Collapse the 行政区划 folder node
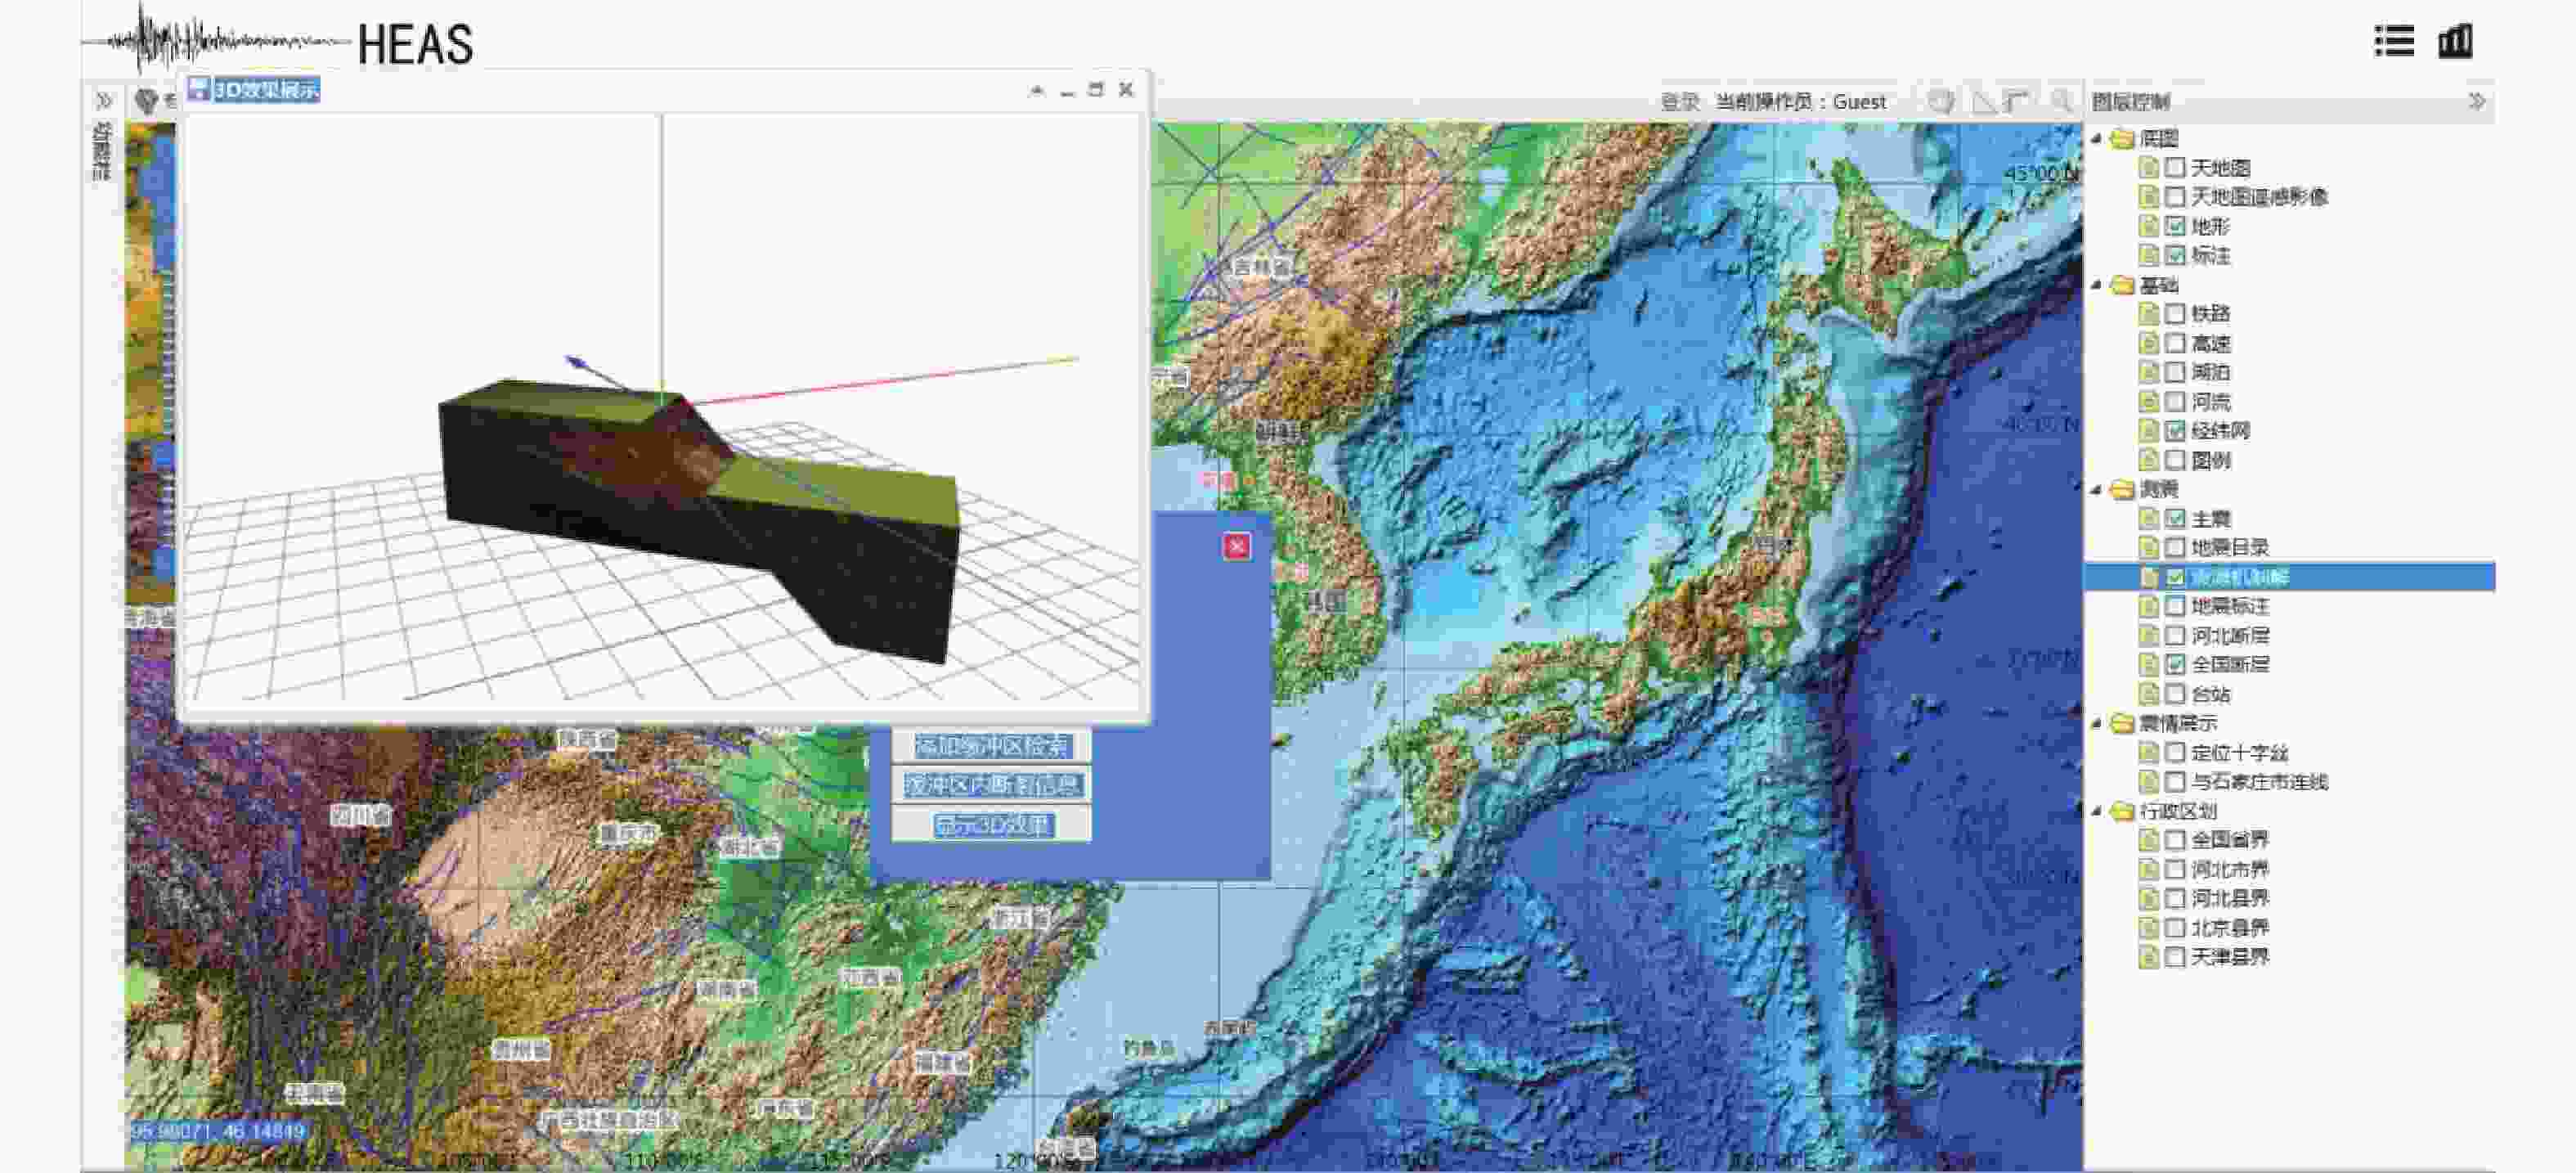Viewport: 2576px width, 1173px height. point(2097,811)
